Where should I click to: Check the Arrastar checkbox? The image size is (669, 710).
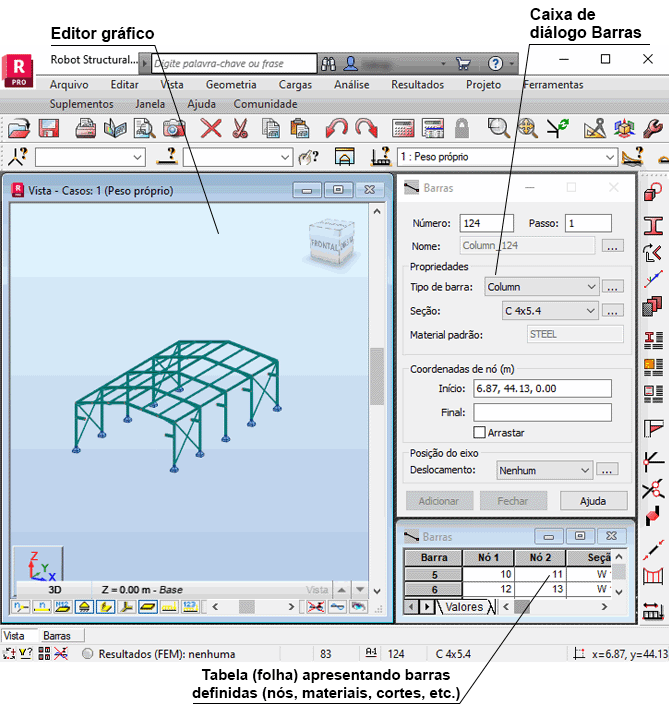coord(479,432)
